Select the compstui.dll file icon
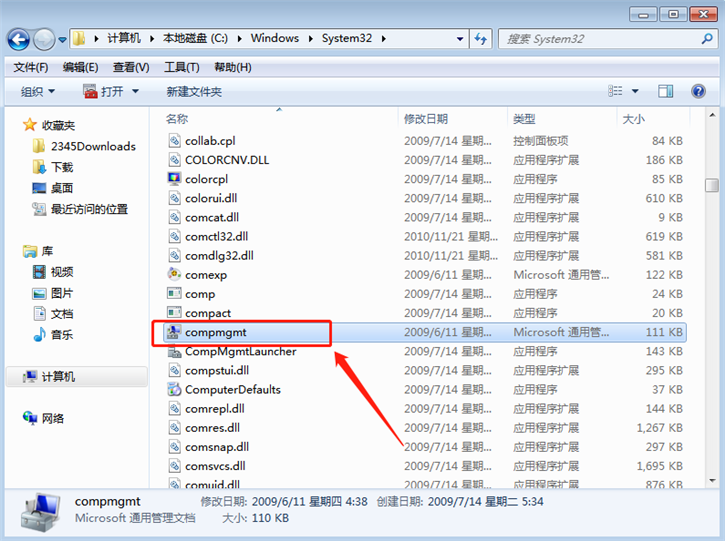725x541 pixels. 174,370
